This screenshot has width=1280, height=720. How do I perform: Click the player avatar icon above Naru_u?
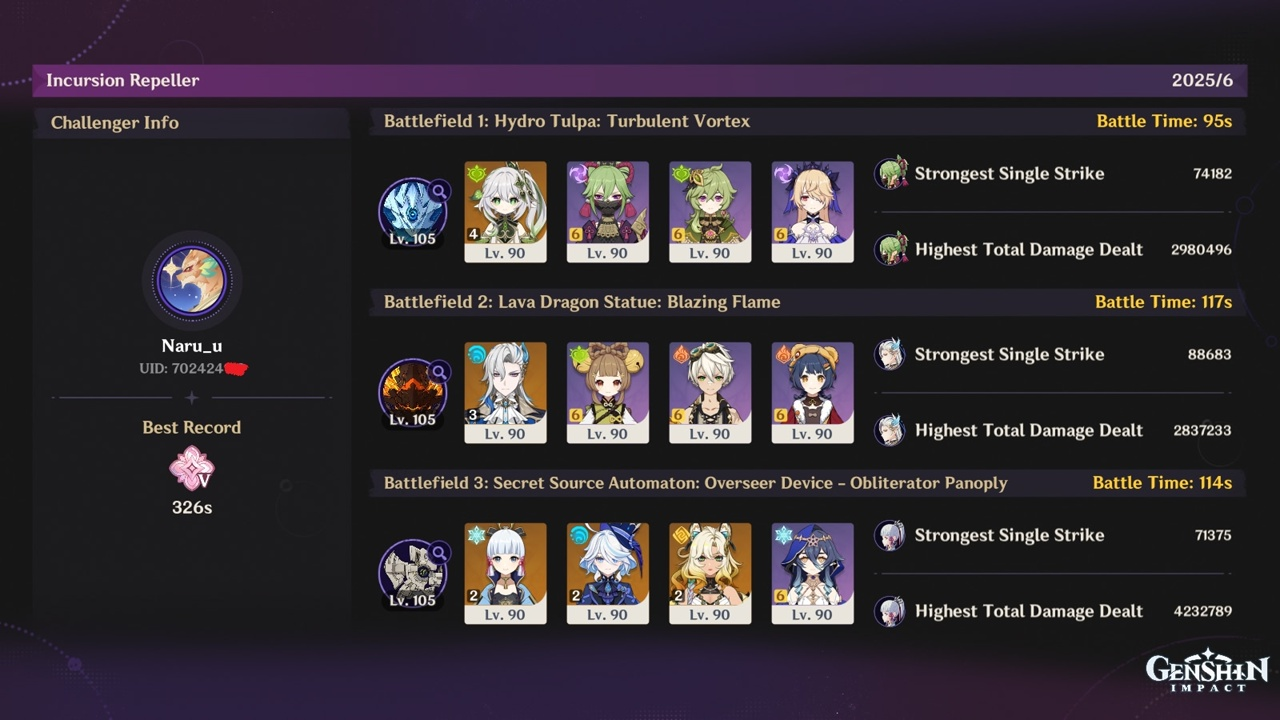(192, 280)
